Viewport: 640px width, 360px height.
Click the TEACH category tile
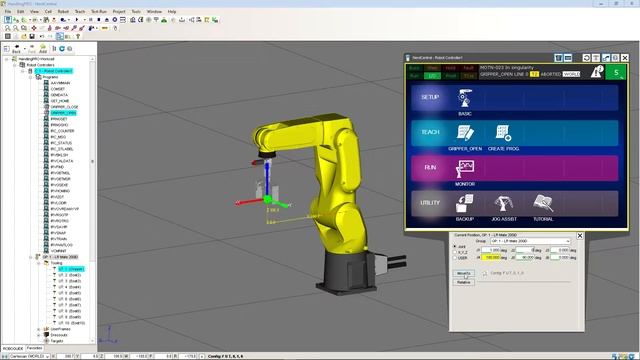(430, 133)
